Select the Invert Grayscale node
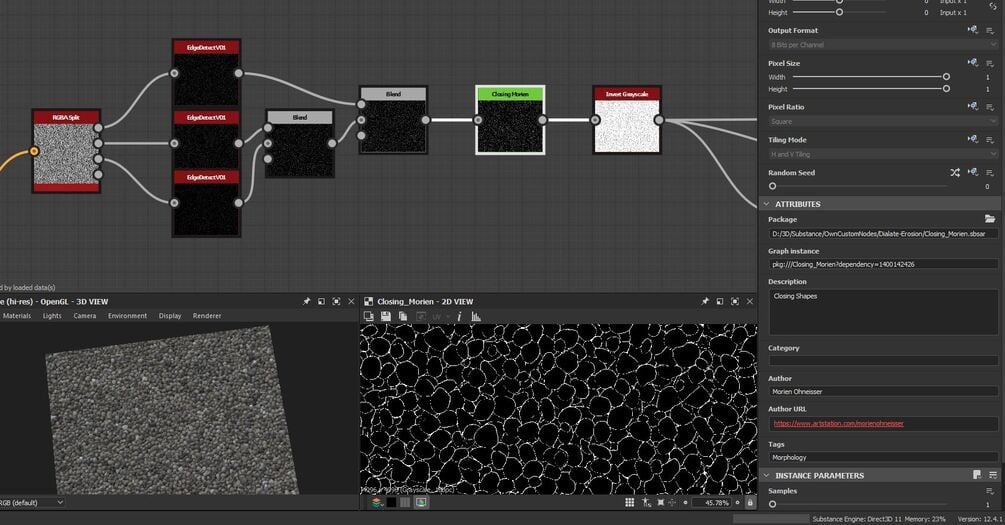The height and width of the screenshot is (525, 1005). coord(627,120)
